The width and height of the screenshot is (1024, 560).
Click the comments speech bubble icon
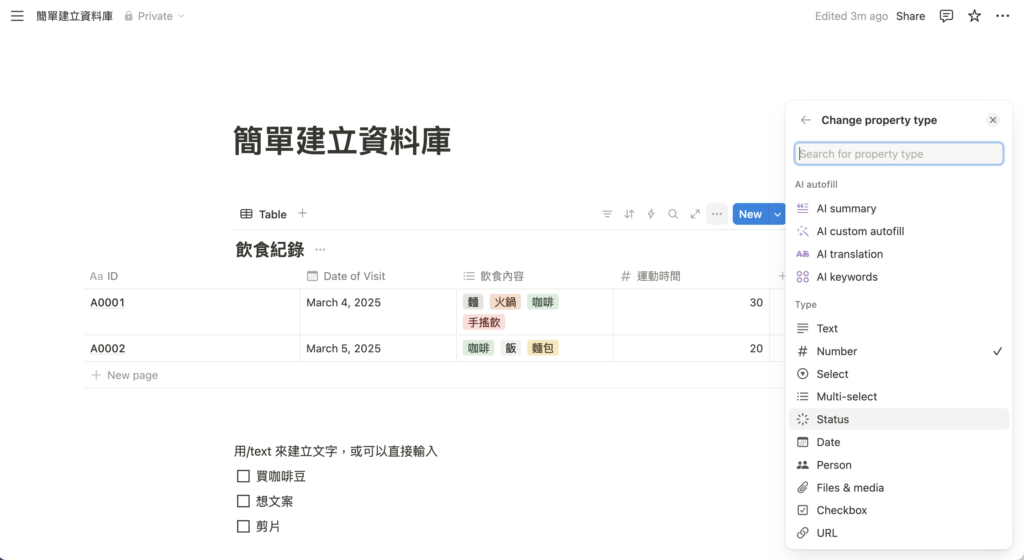coord(946,16)
